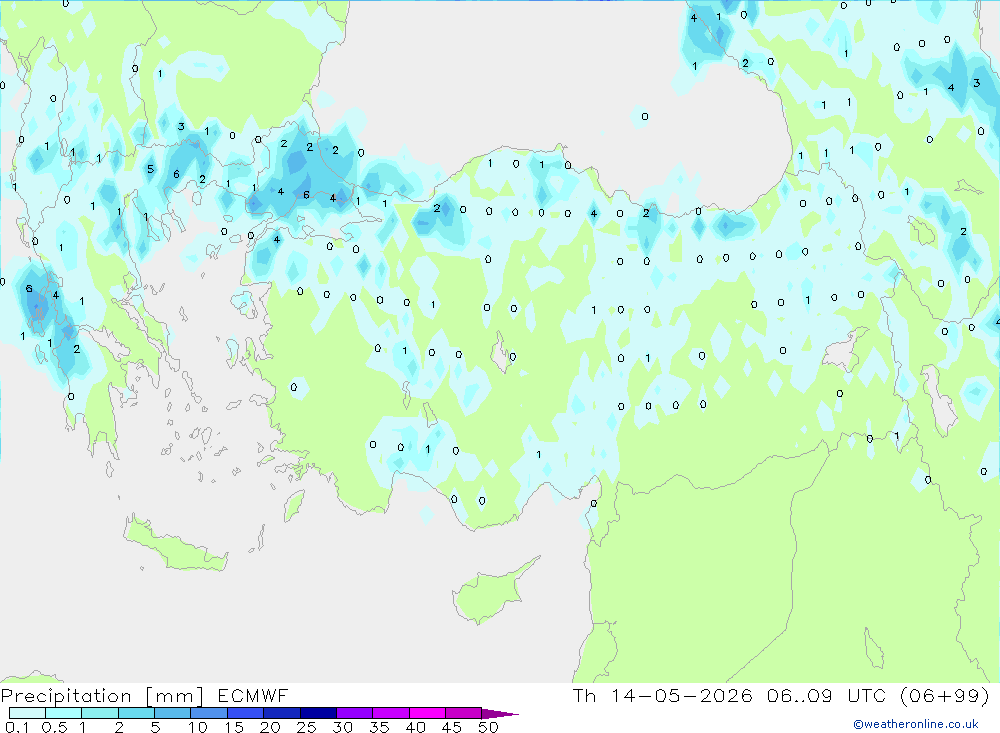Click the 30 to 35 mm purple swatch
Image resolution: width=1000 pixels, height=733 pixels.
[354, 713]
